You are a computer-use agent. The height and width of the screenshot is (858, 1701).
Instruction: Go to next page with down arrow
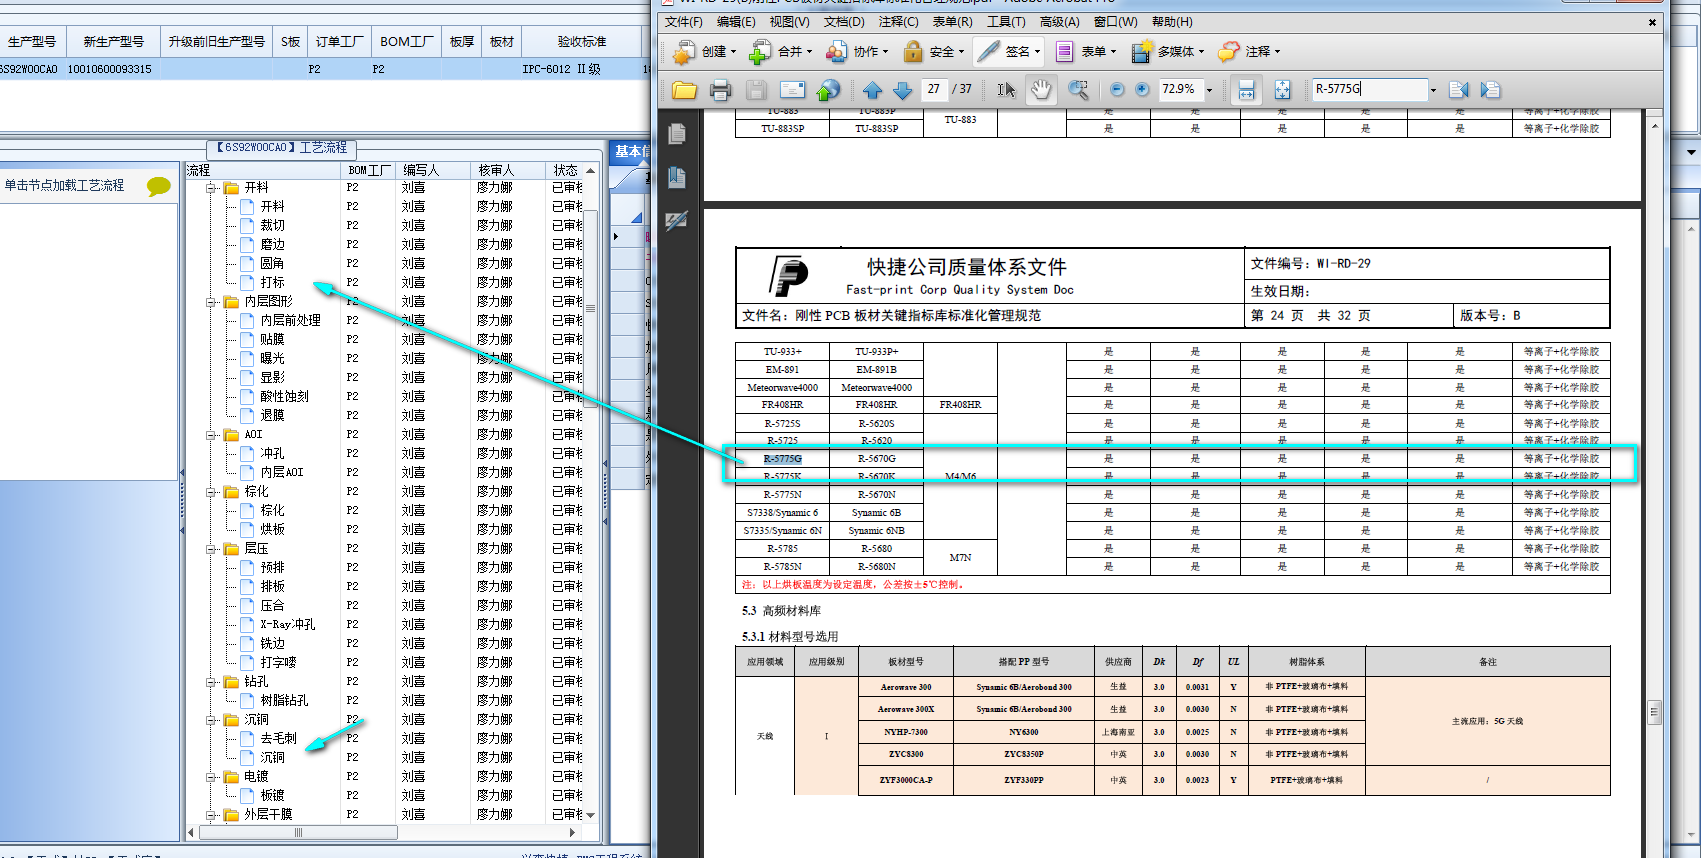[902, 90]
